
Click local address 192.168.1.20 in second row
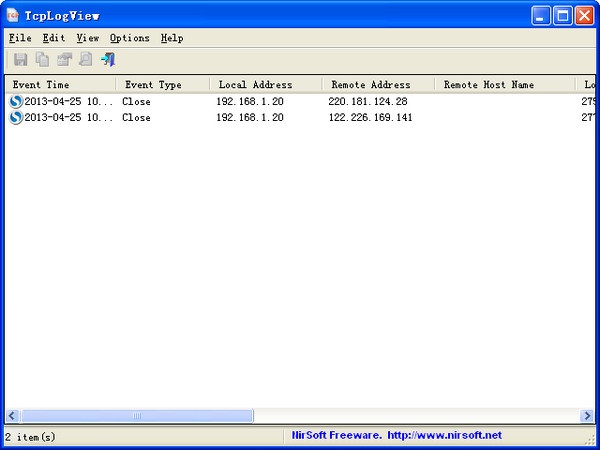[250, 117]
